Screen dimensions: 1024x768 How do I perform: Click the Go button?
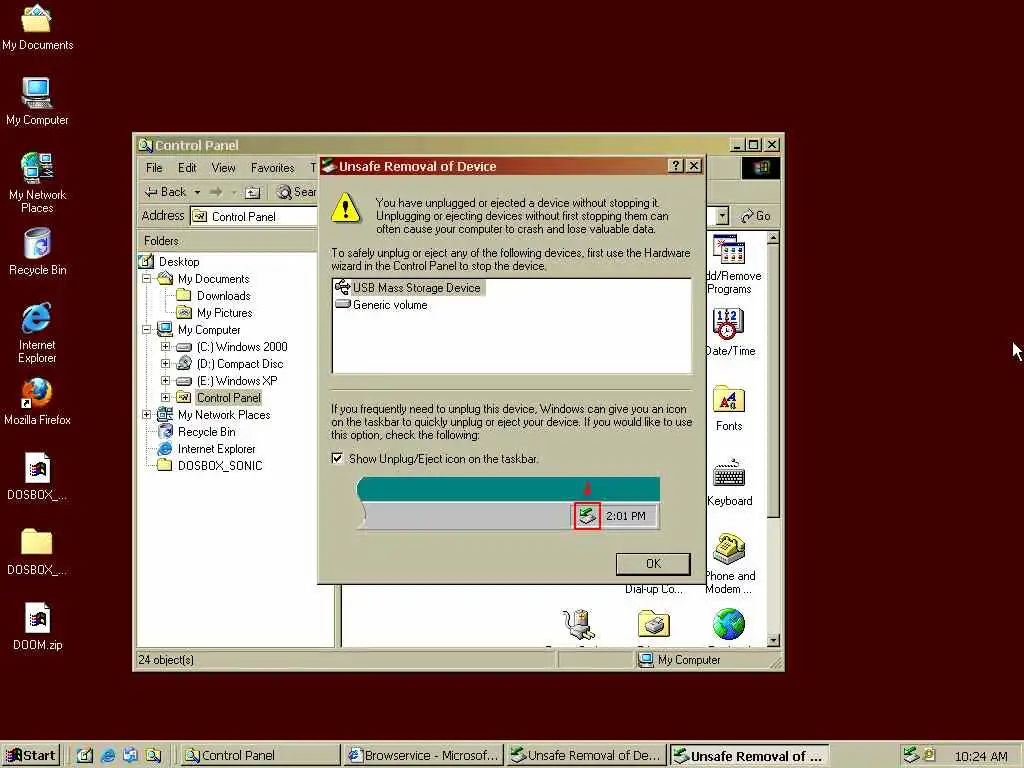pyautogui.click(x=756, y=216)
